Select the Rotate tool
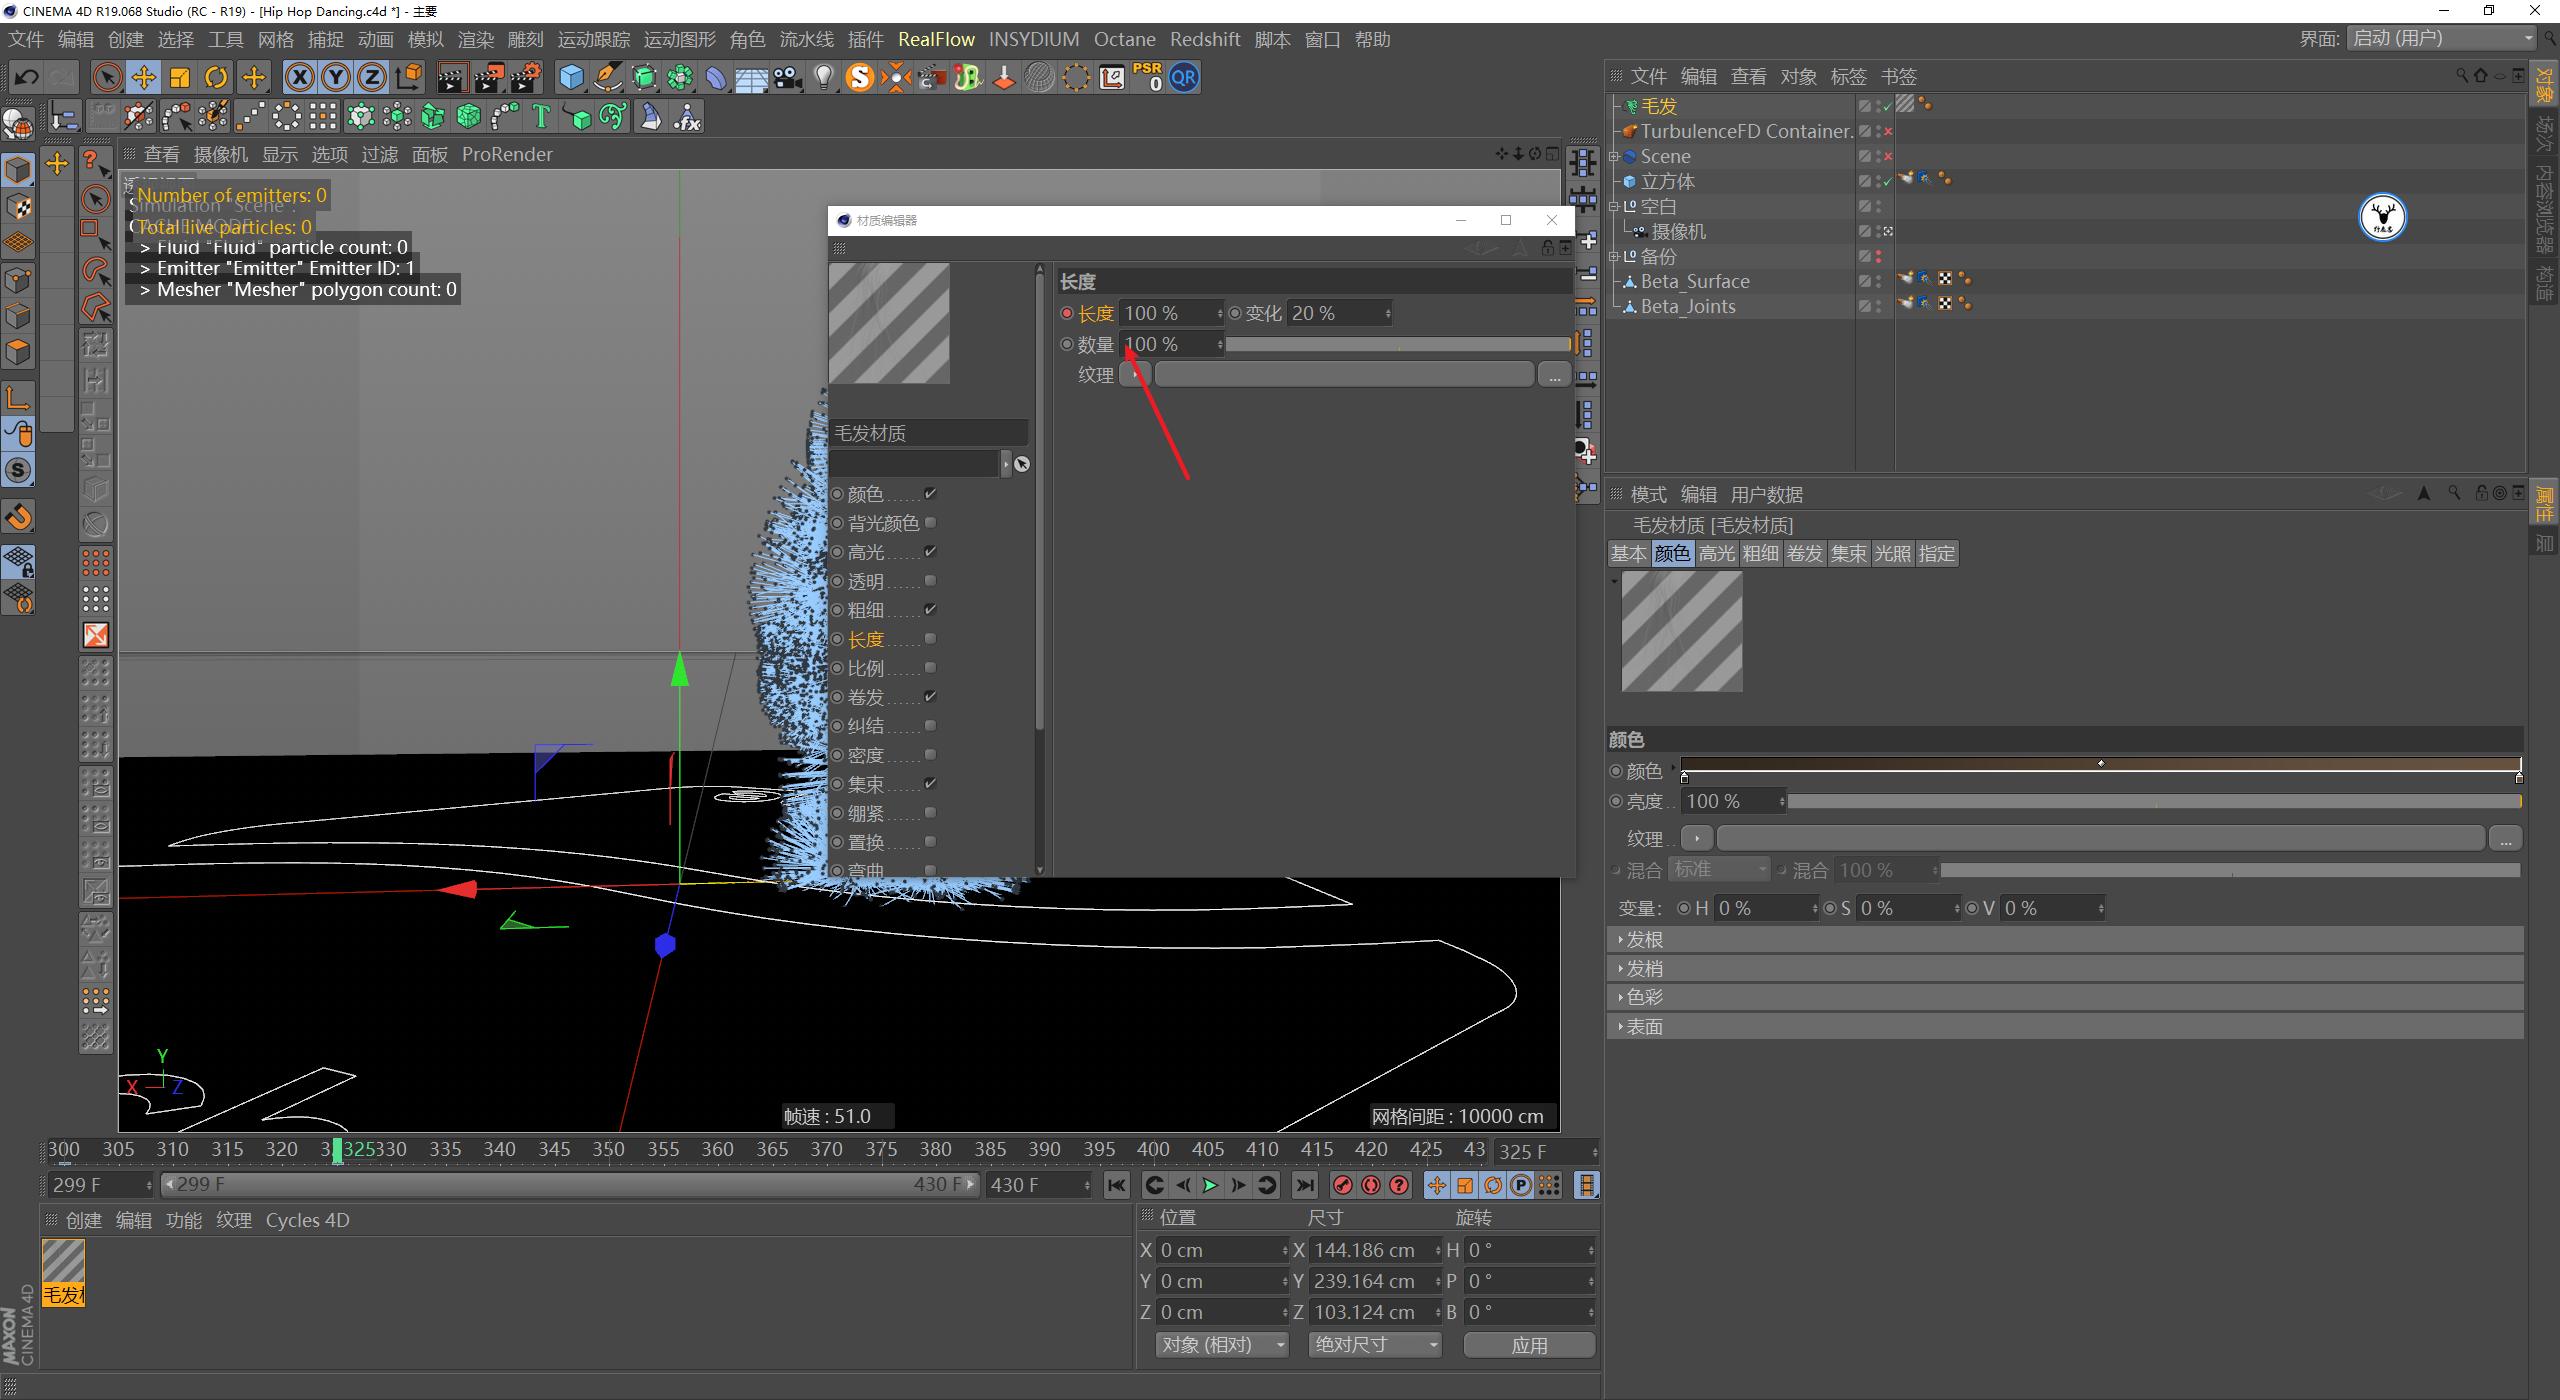This screenshot has height=1400, width=2560. tap(216, 77)
